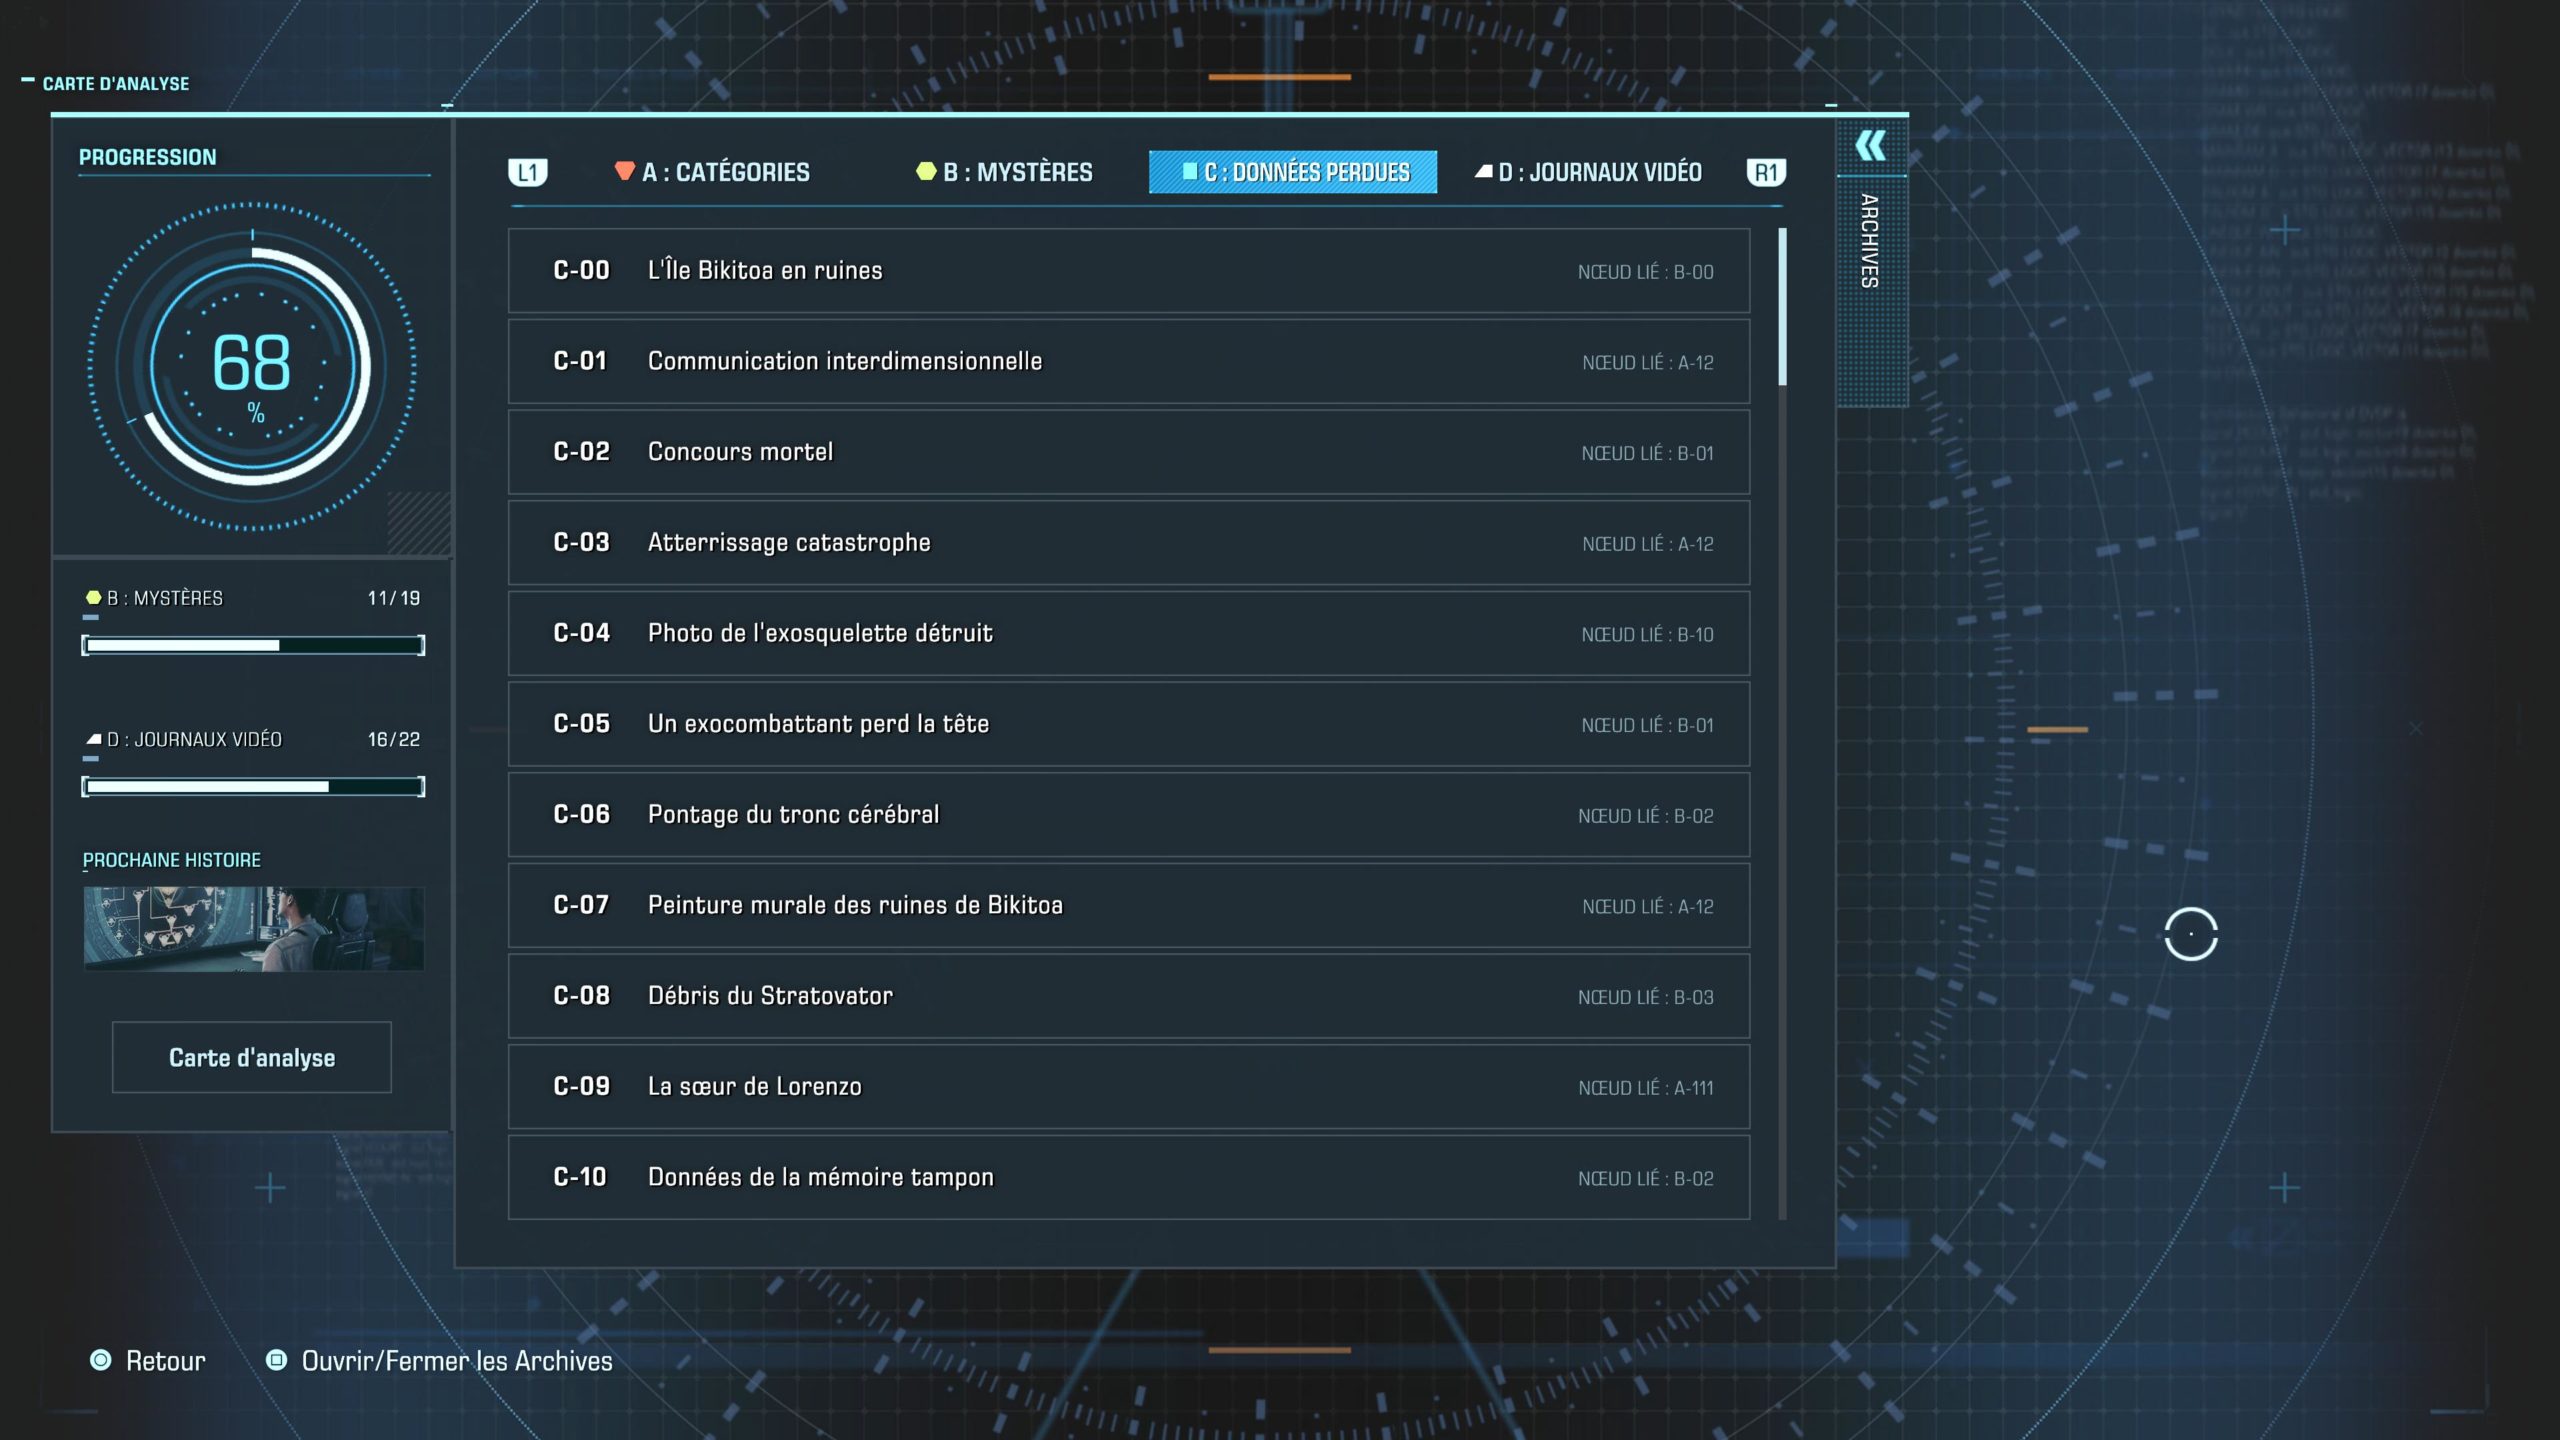Click linked node B-02 on row C-06
The height and width of the screenshot is (1440, 2560).
1646,816
